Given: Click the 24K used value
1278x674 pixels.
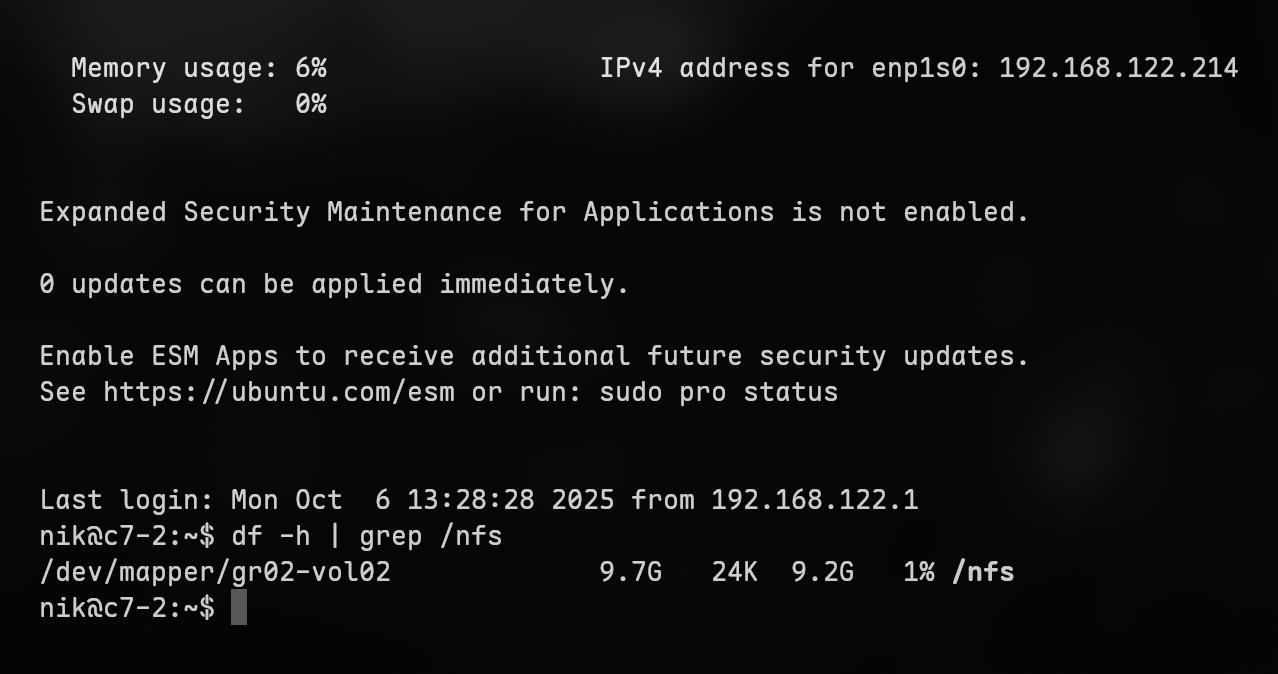Looking at the screenshot, I should click(x=735, y=572).
